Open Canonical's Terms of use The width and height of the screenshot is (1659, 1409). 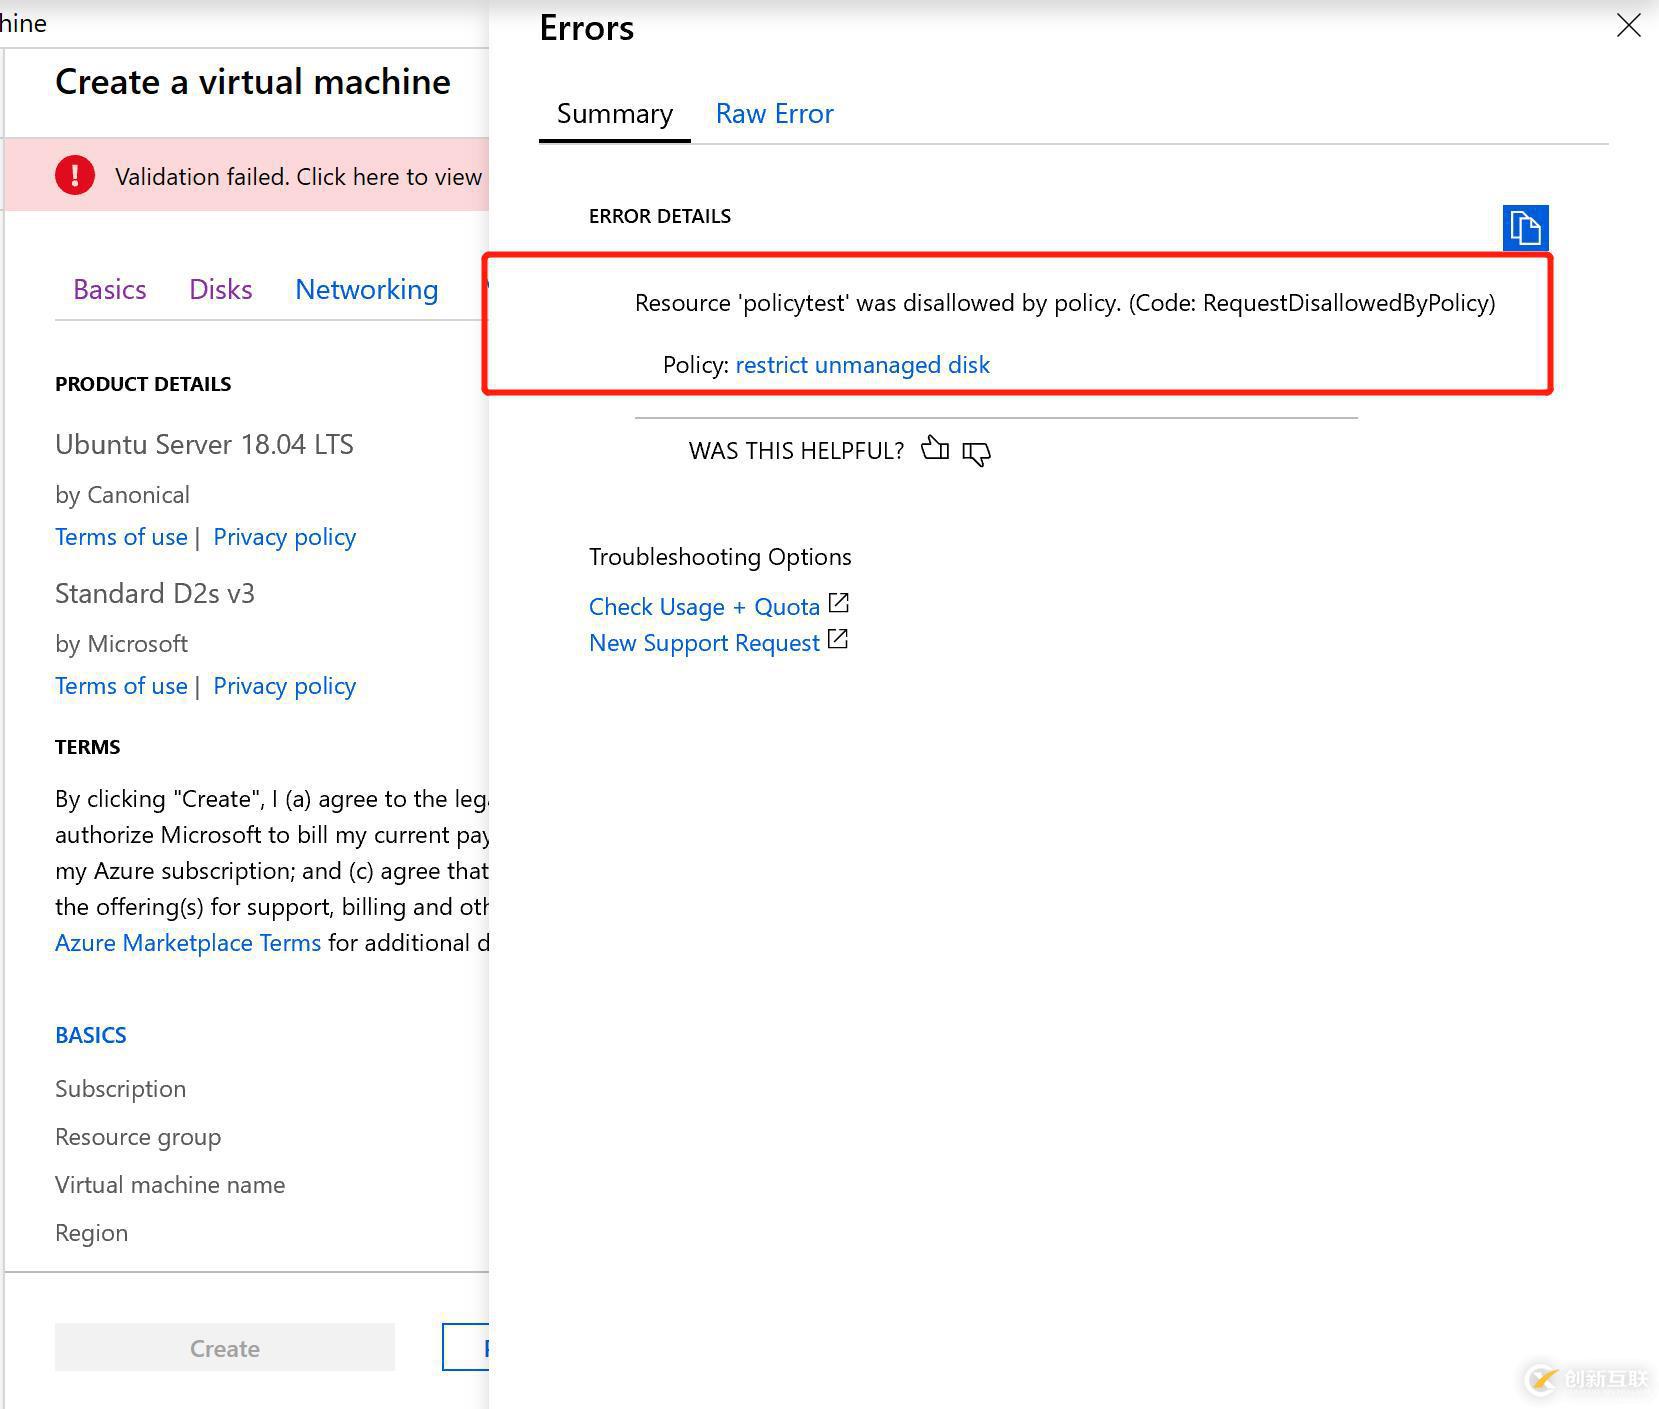pos(121,537)
